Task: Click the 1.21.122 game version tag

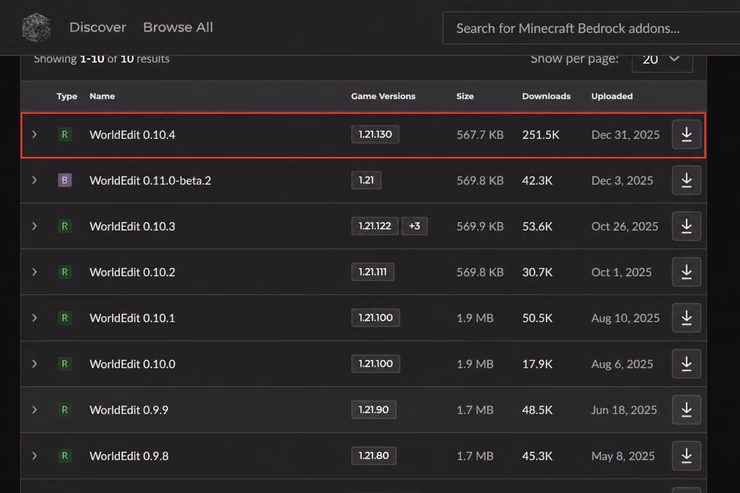Action: 375,226
